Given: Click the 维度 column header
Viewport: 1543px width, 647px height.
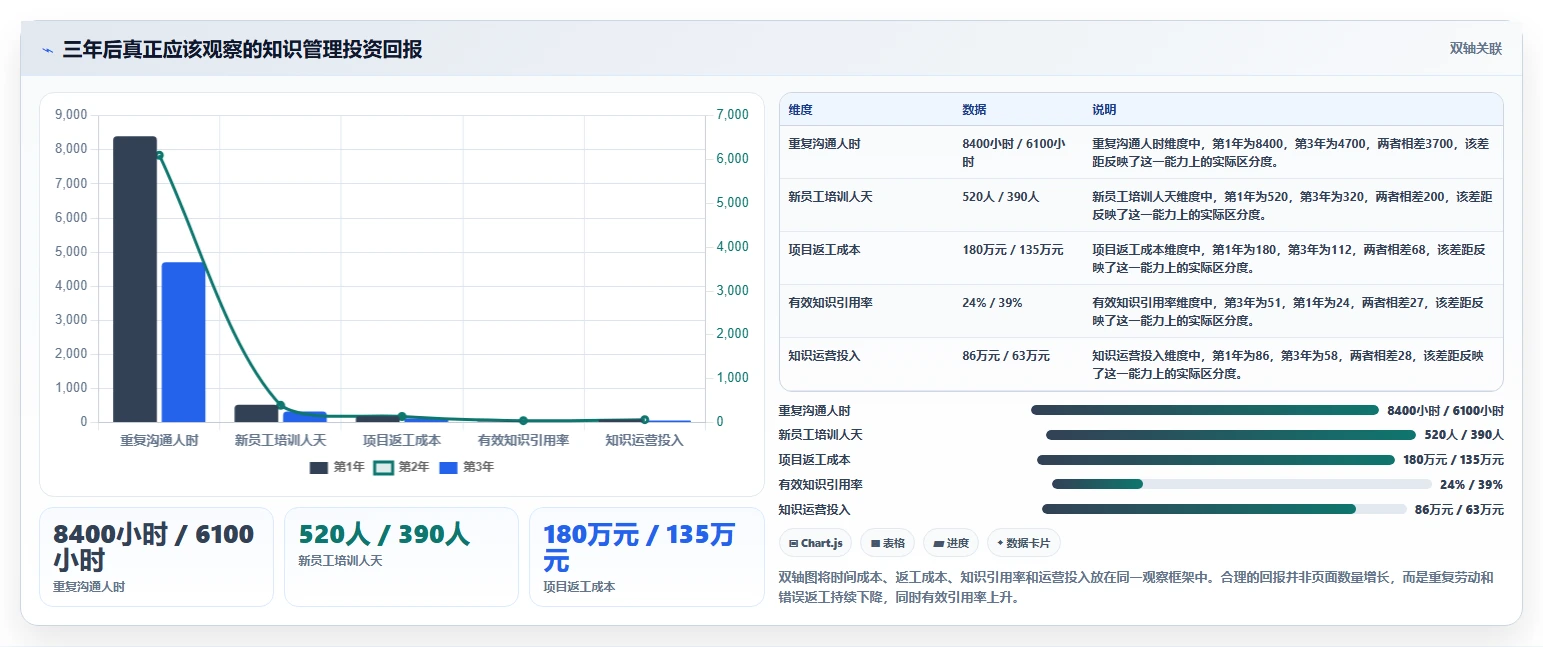Looking at the screenshot, I should pos(800,110).
